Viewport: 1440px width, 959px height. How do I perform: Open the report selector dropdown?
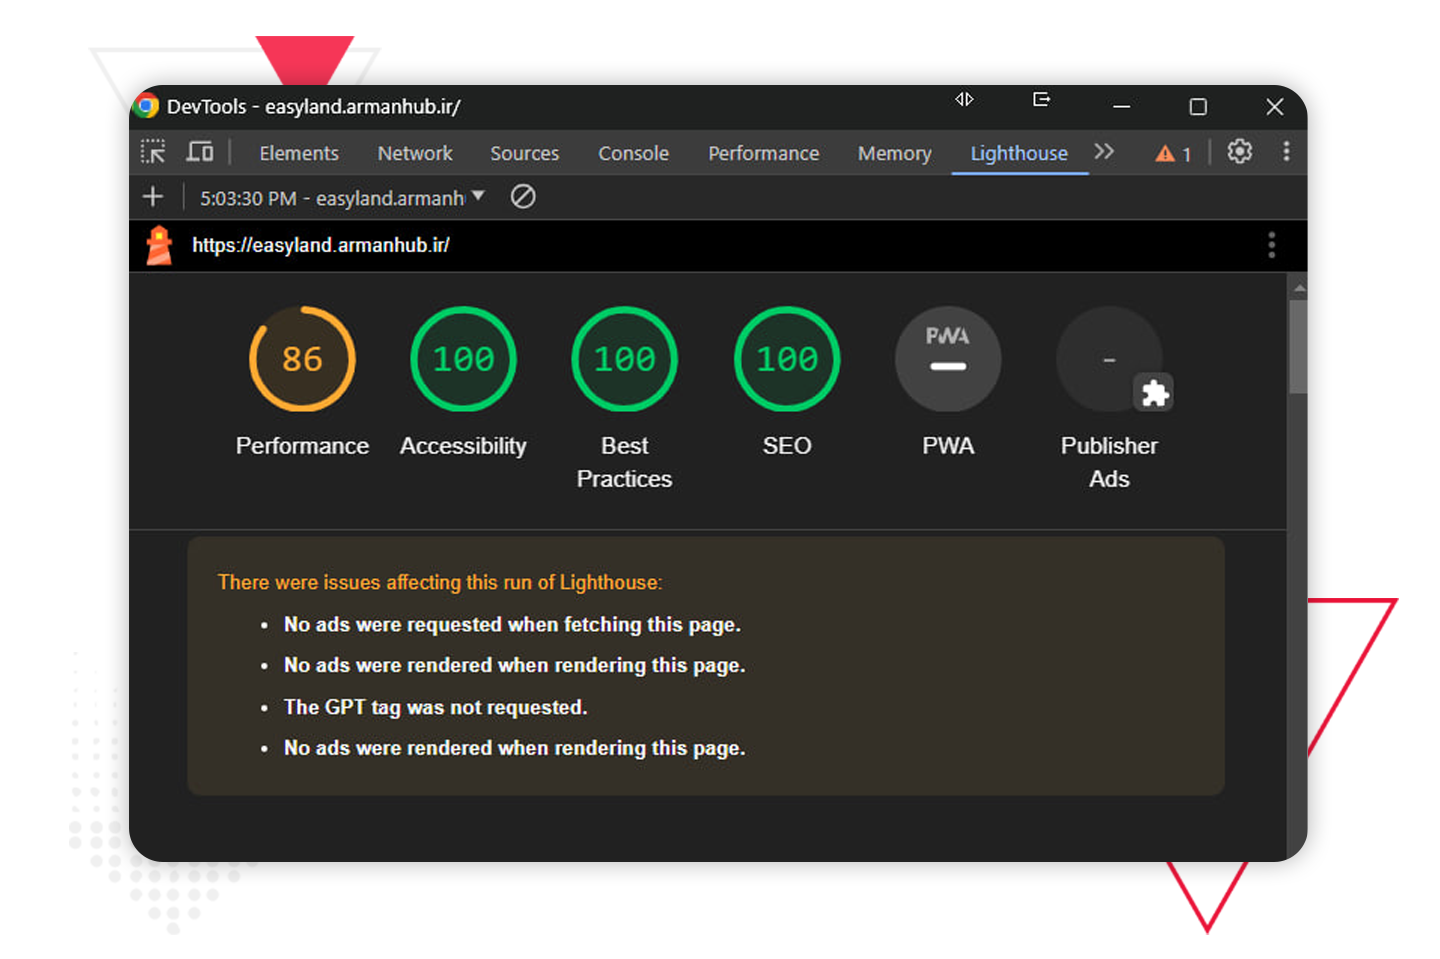(x=342, y=198)
